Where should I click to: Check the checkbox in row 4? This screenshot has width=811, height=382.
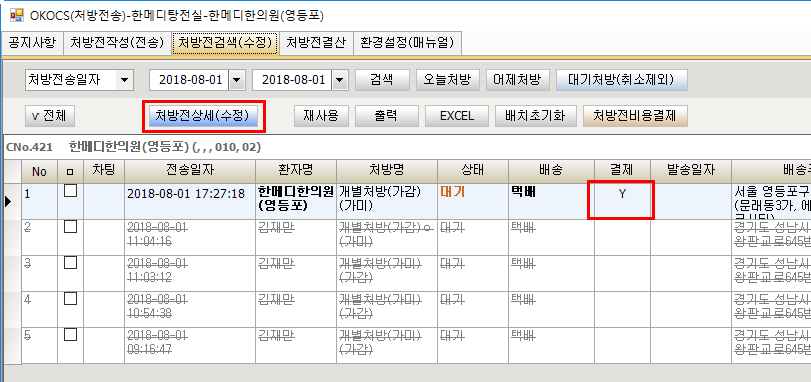(70, 299)
